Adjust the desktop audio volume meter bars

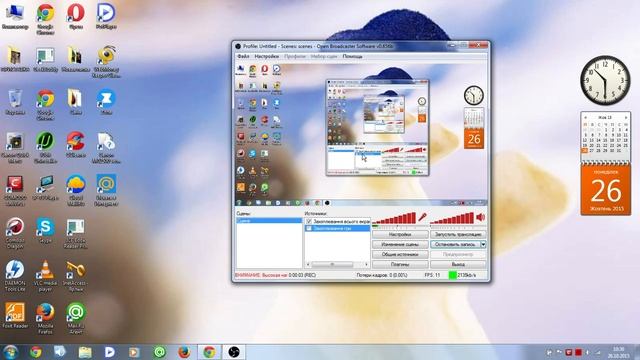tap(453, 218)
